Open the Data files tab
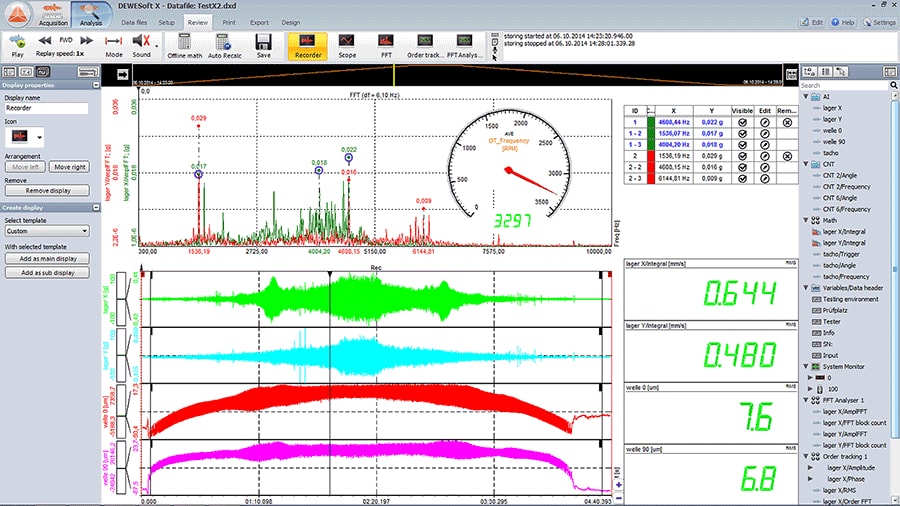 [x=134, y=22]
